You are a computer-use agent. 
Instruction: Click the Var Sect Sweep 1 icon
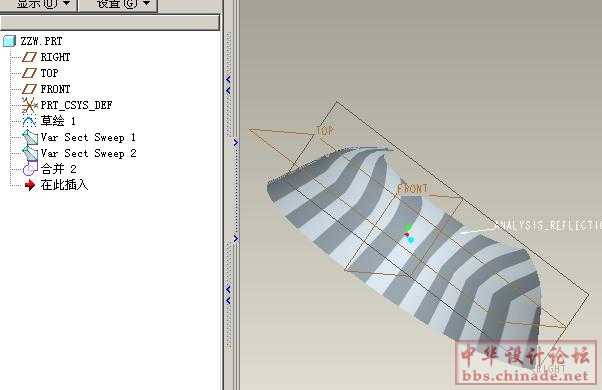pos(30,137)
